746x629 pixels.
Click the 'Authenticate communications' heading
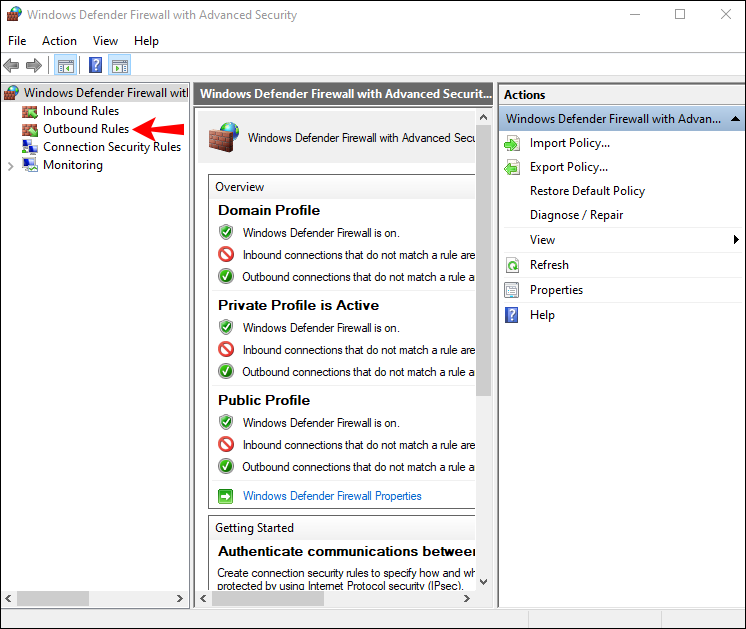(346, 551)
